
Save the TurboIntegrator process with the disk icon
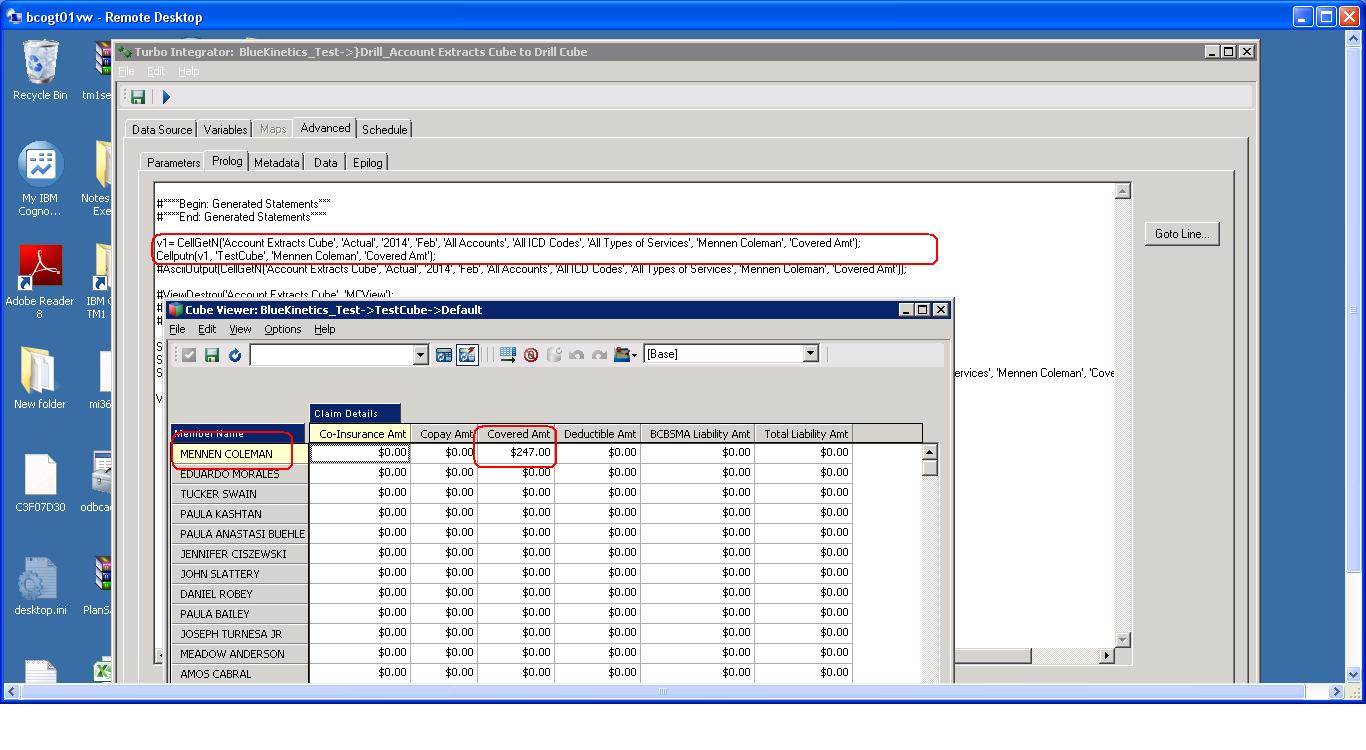[138, 97]
